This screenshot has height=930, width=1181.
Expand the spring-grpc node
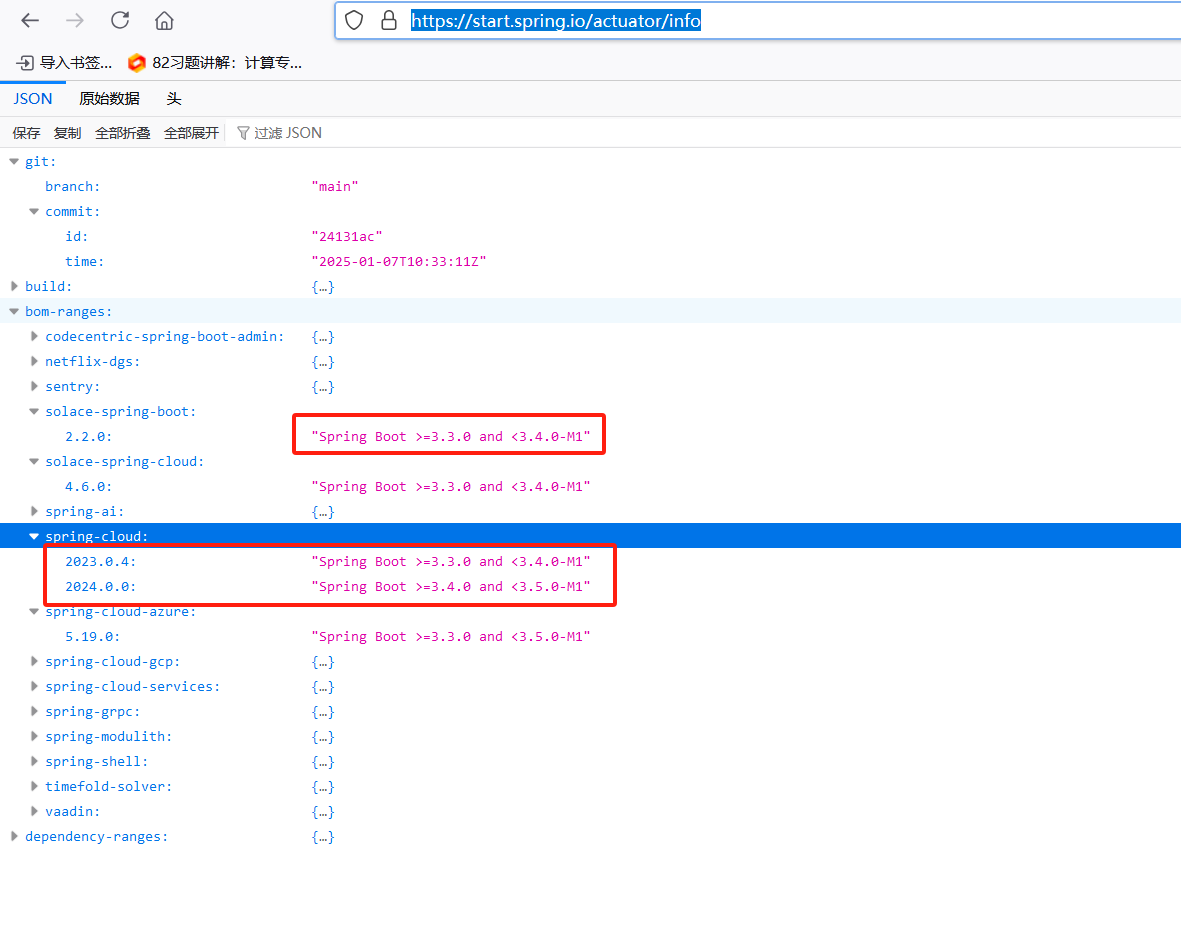[x=34, y=711]
